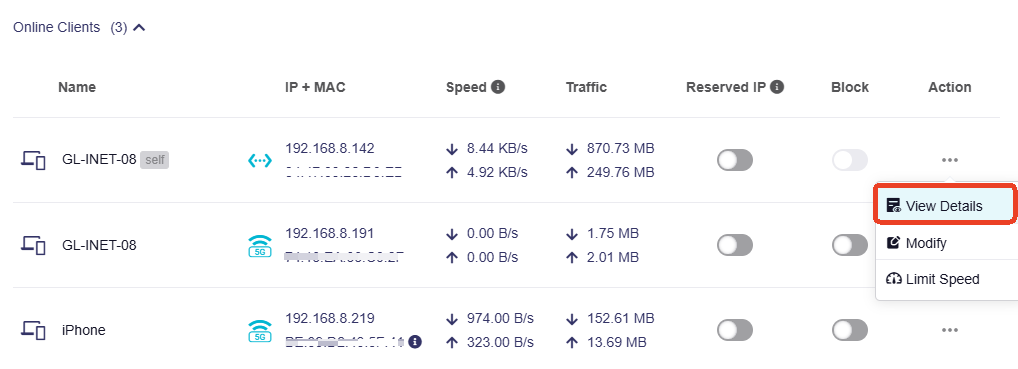The width and height of the screenshot is (1018, 369).
Task: Toggle Reserved IP for 192.168.8.142
Action: pyautogui.click(x=735, y=160)
